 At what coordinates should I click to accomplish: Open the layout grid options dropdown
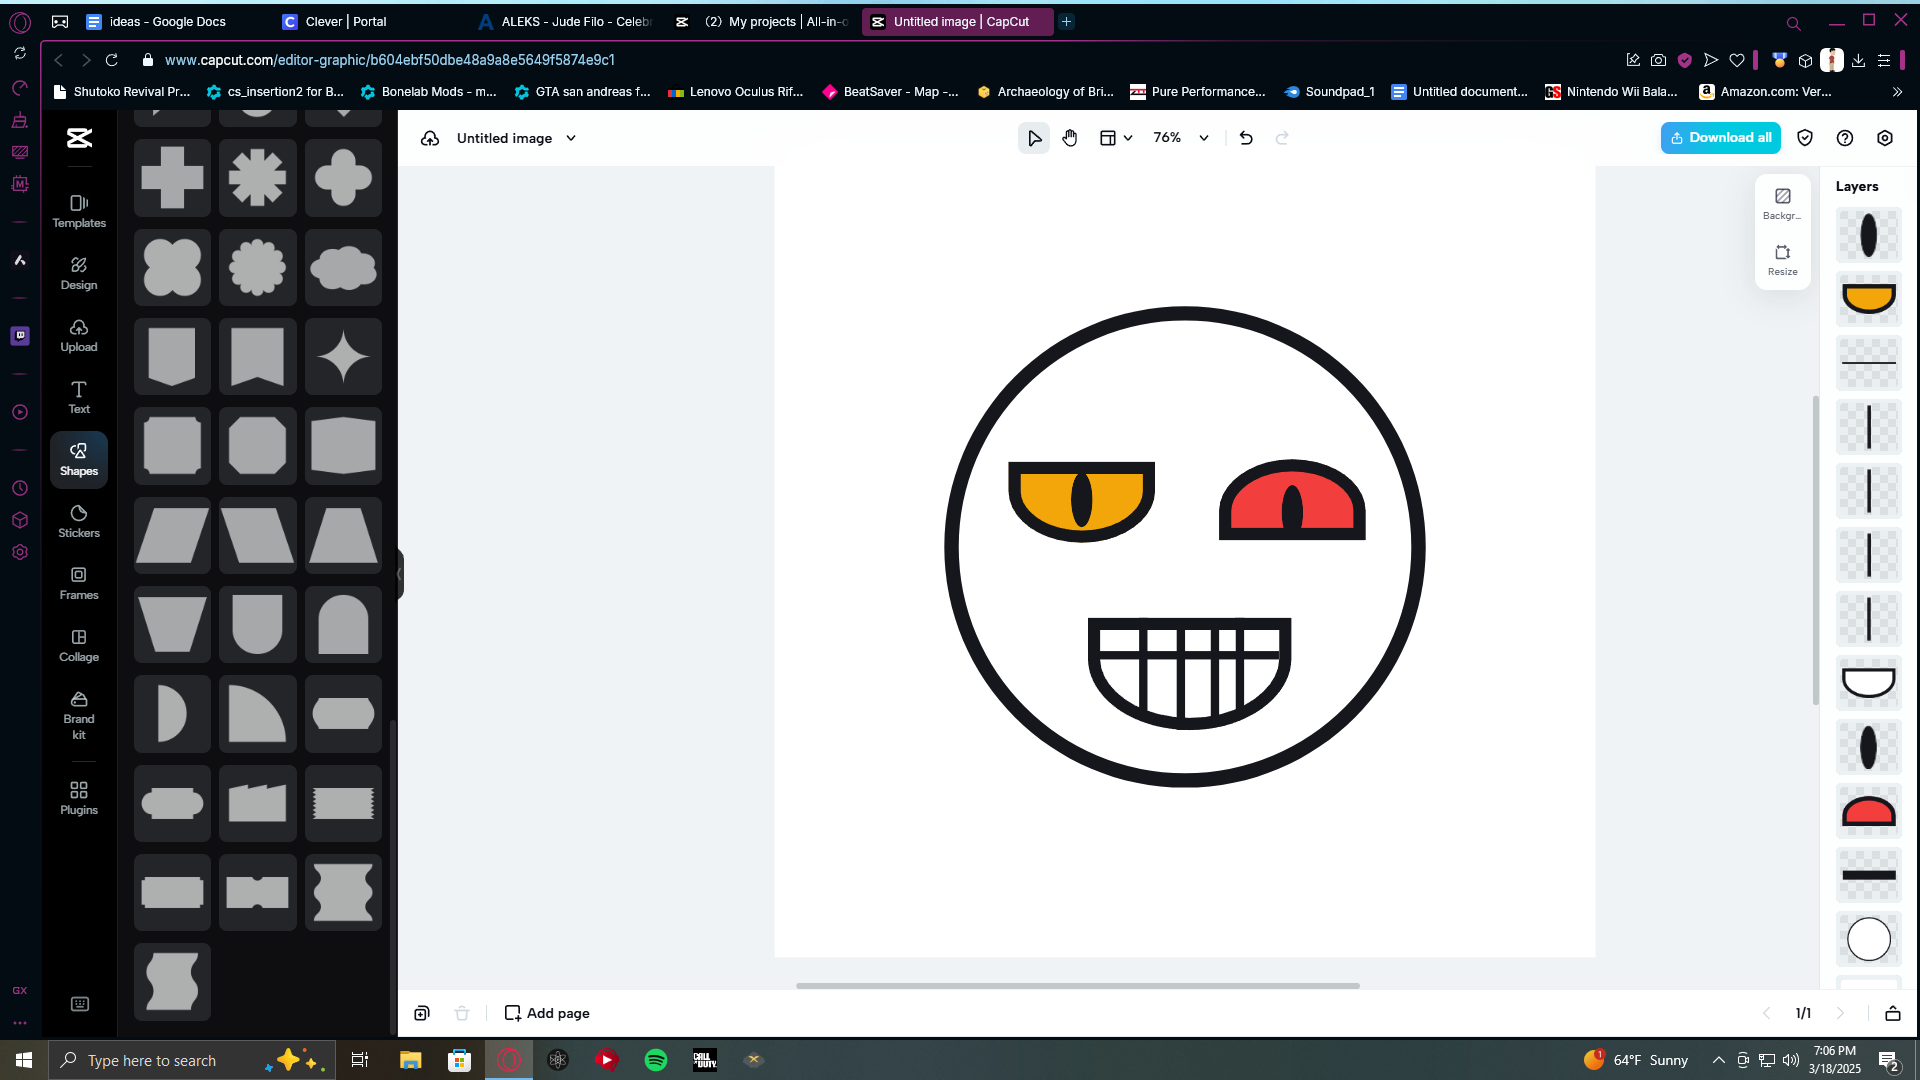1116,138
